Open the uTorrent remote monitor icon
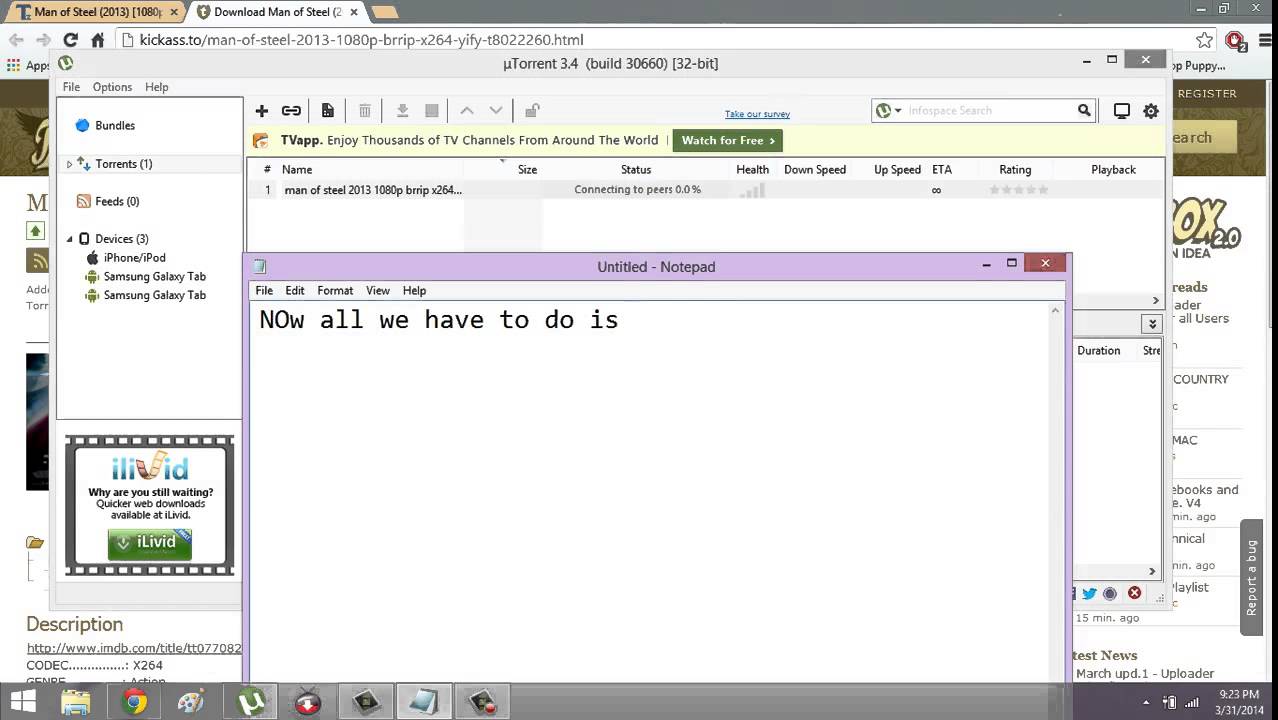Screen dimensions: 1278x720 pos(1122,111)
